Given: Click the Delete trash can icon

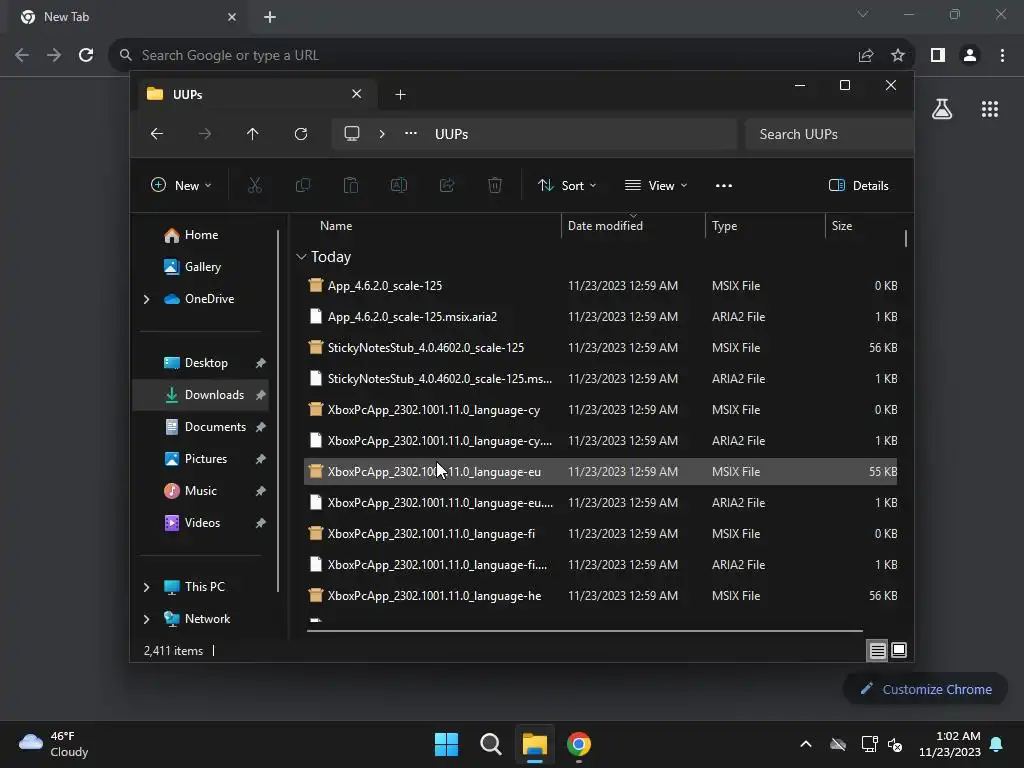Looking at the screenshot, I should click(x=495, y=185).
